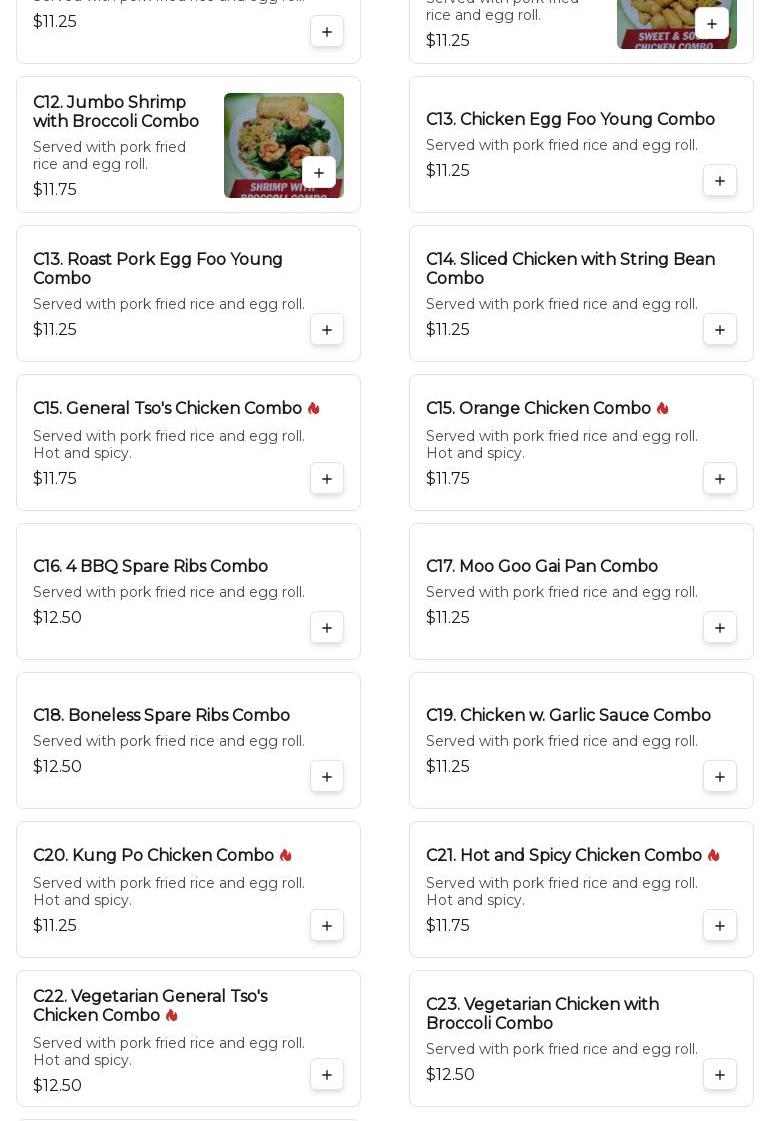Click the C23 Vegetarian Chicken item price $12.50

(x=450, y=1074)
